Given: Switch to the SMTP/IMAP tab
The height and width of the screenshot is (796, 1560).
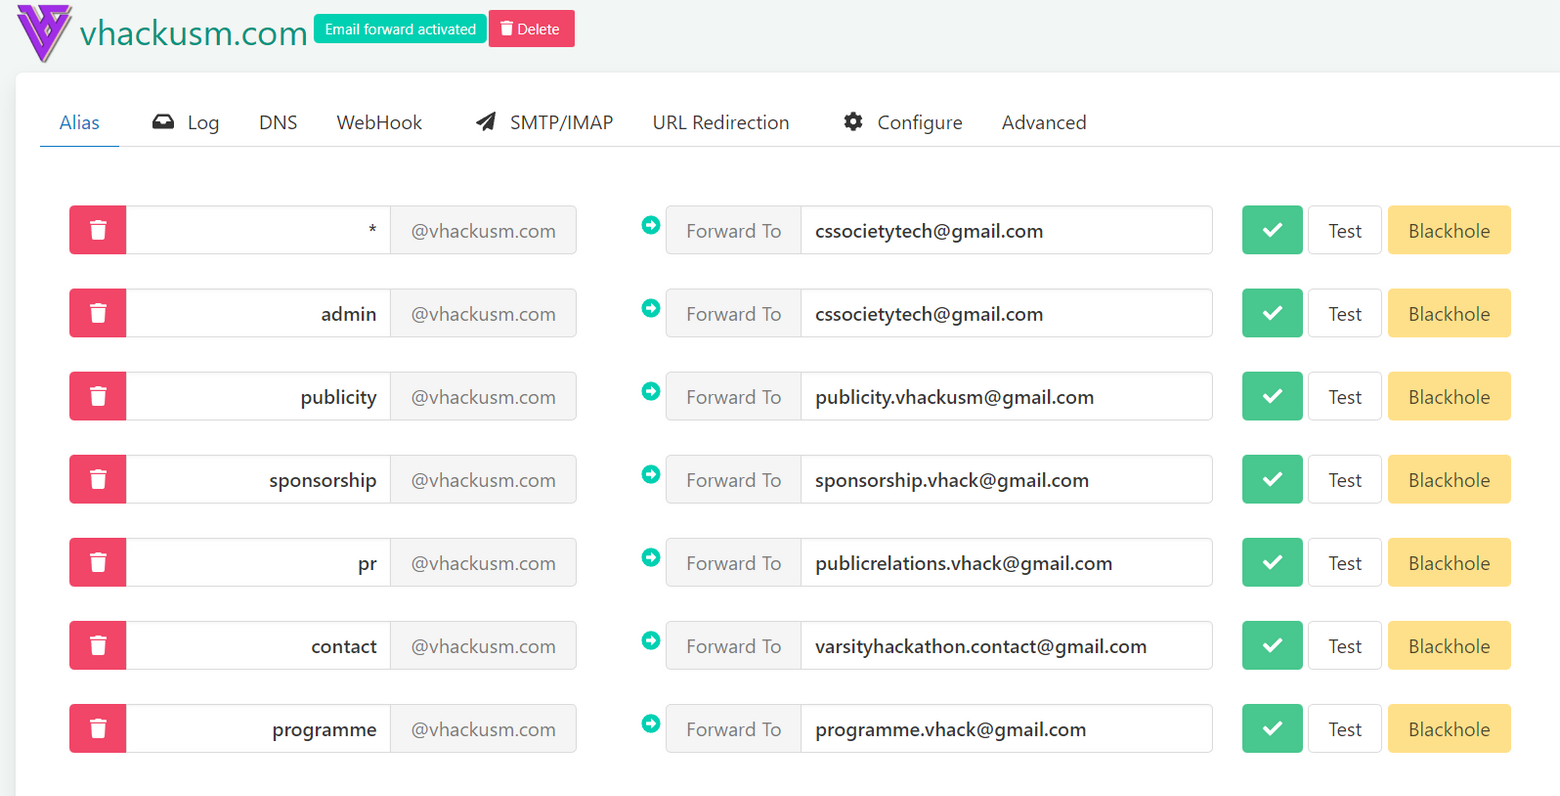Looking at the screenshot, I should click(x=545, y=123).
